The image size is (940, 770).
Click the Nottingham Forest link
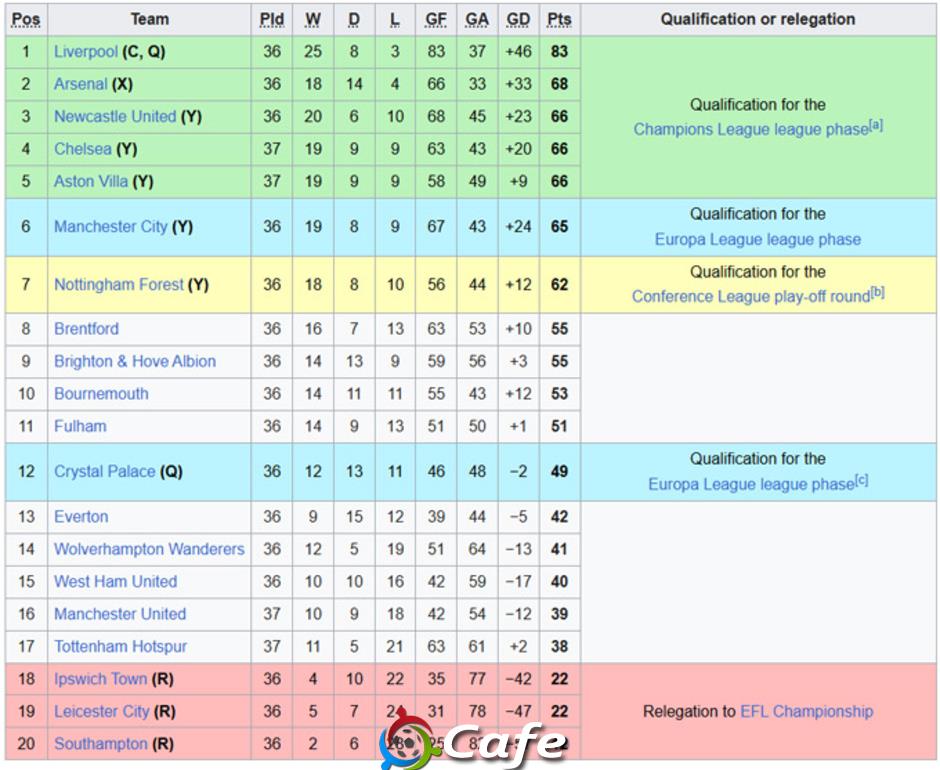(x=119, y=284)
